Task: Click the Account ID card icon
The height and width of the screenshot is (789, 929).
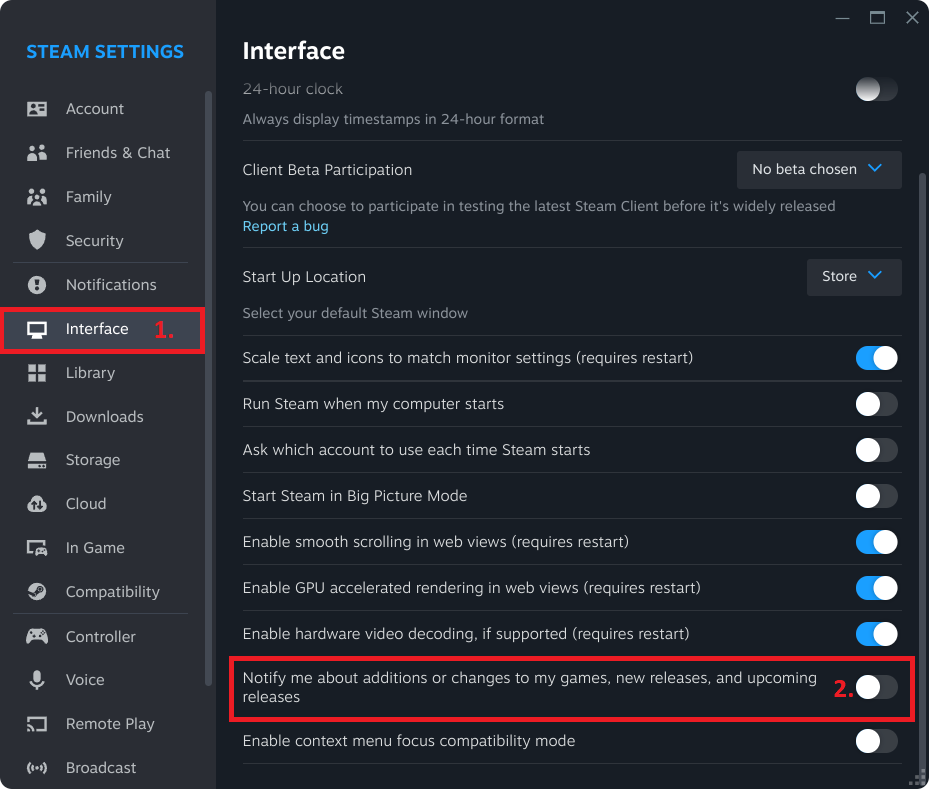Action: (37, 109)
